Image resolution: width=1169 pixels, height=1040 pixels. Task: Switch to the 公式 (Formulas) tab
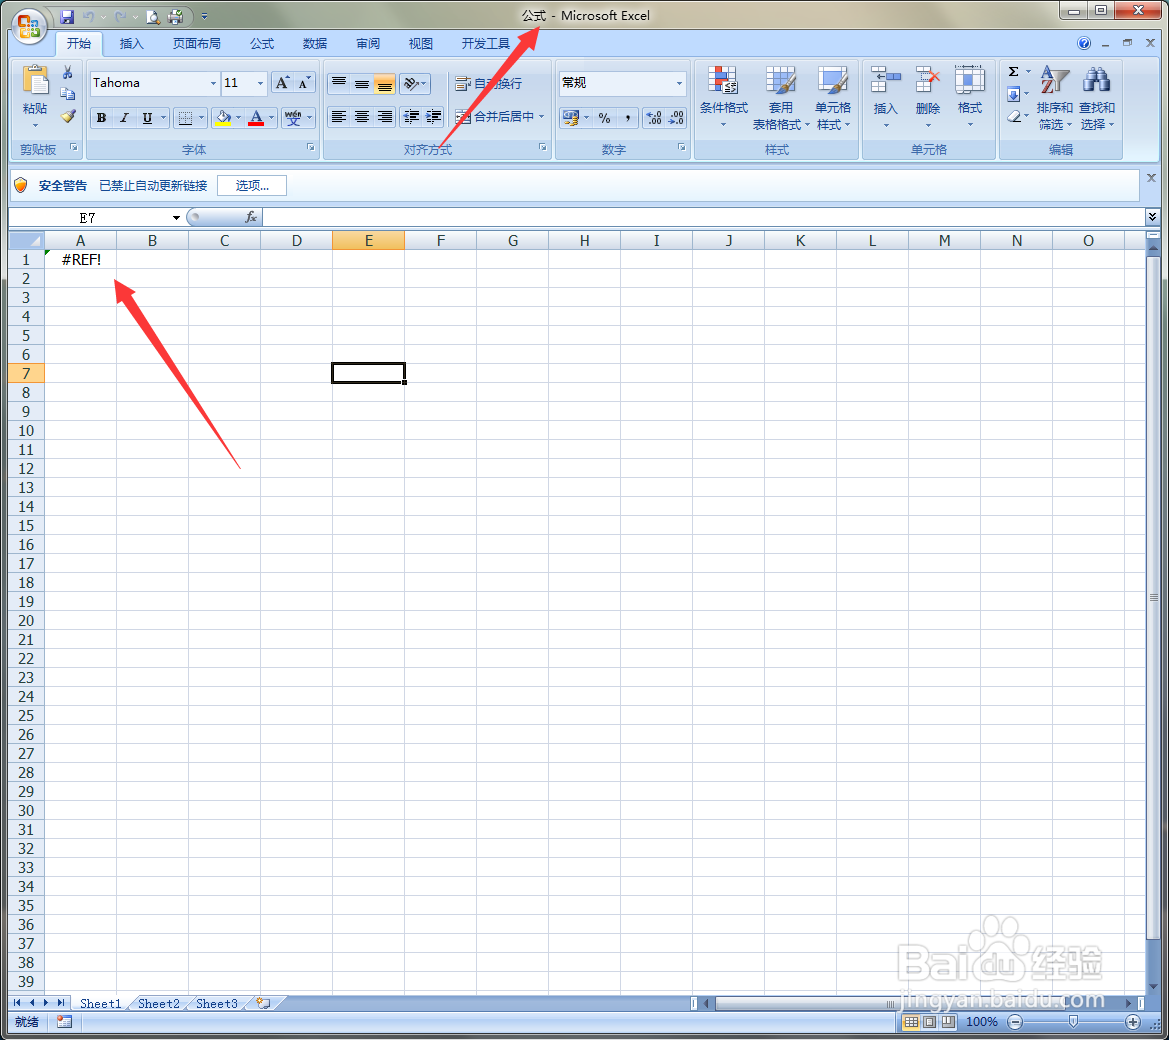point(262,43)
